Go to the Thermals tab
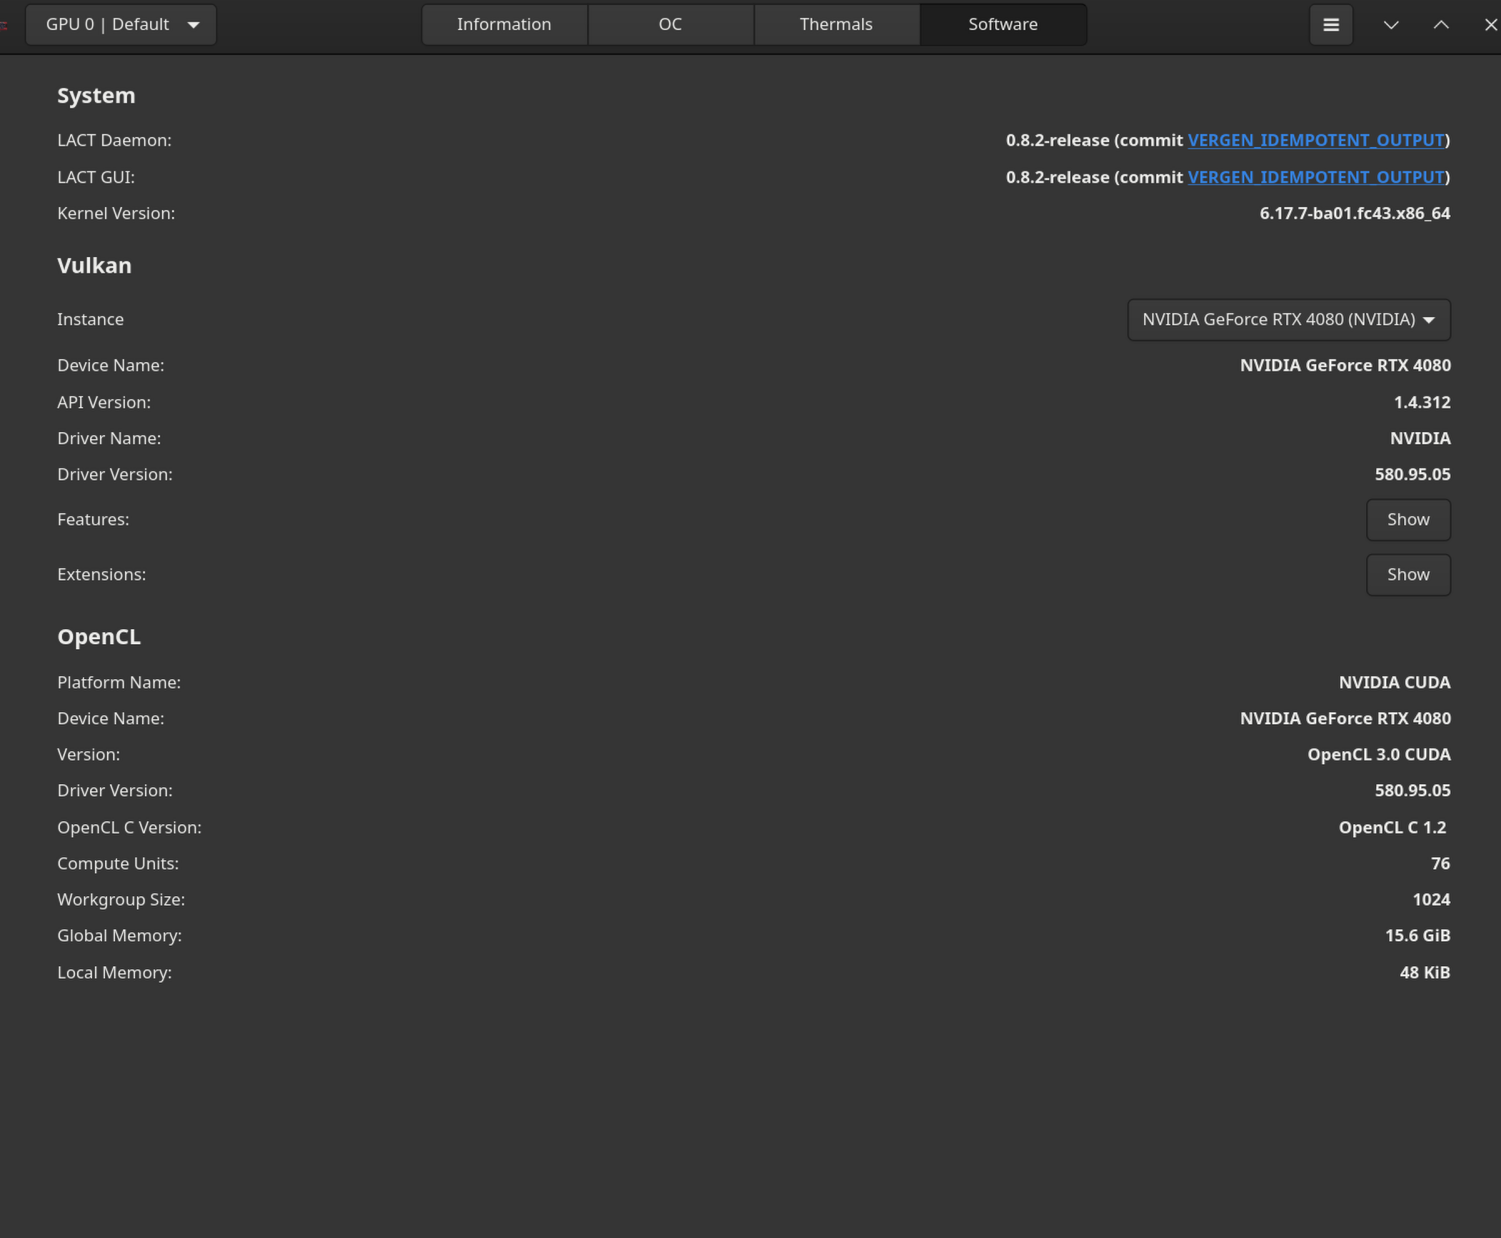The image size is (1501, 1238). coord(836,25)
